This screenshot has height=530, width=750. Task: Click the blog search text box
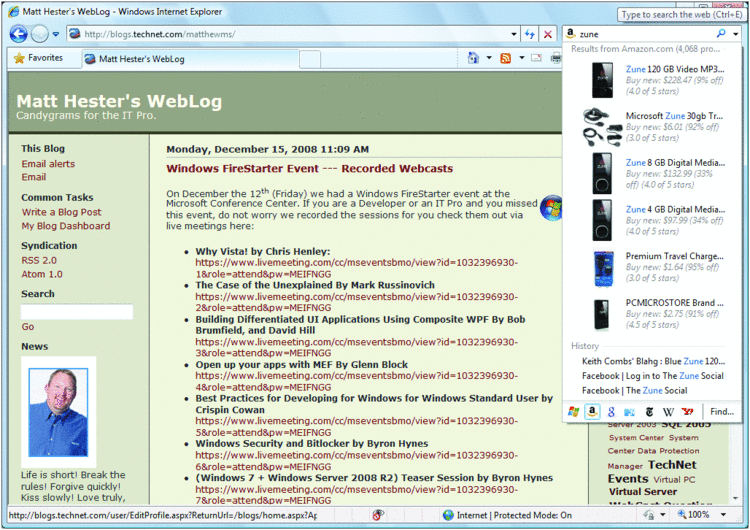77,312
